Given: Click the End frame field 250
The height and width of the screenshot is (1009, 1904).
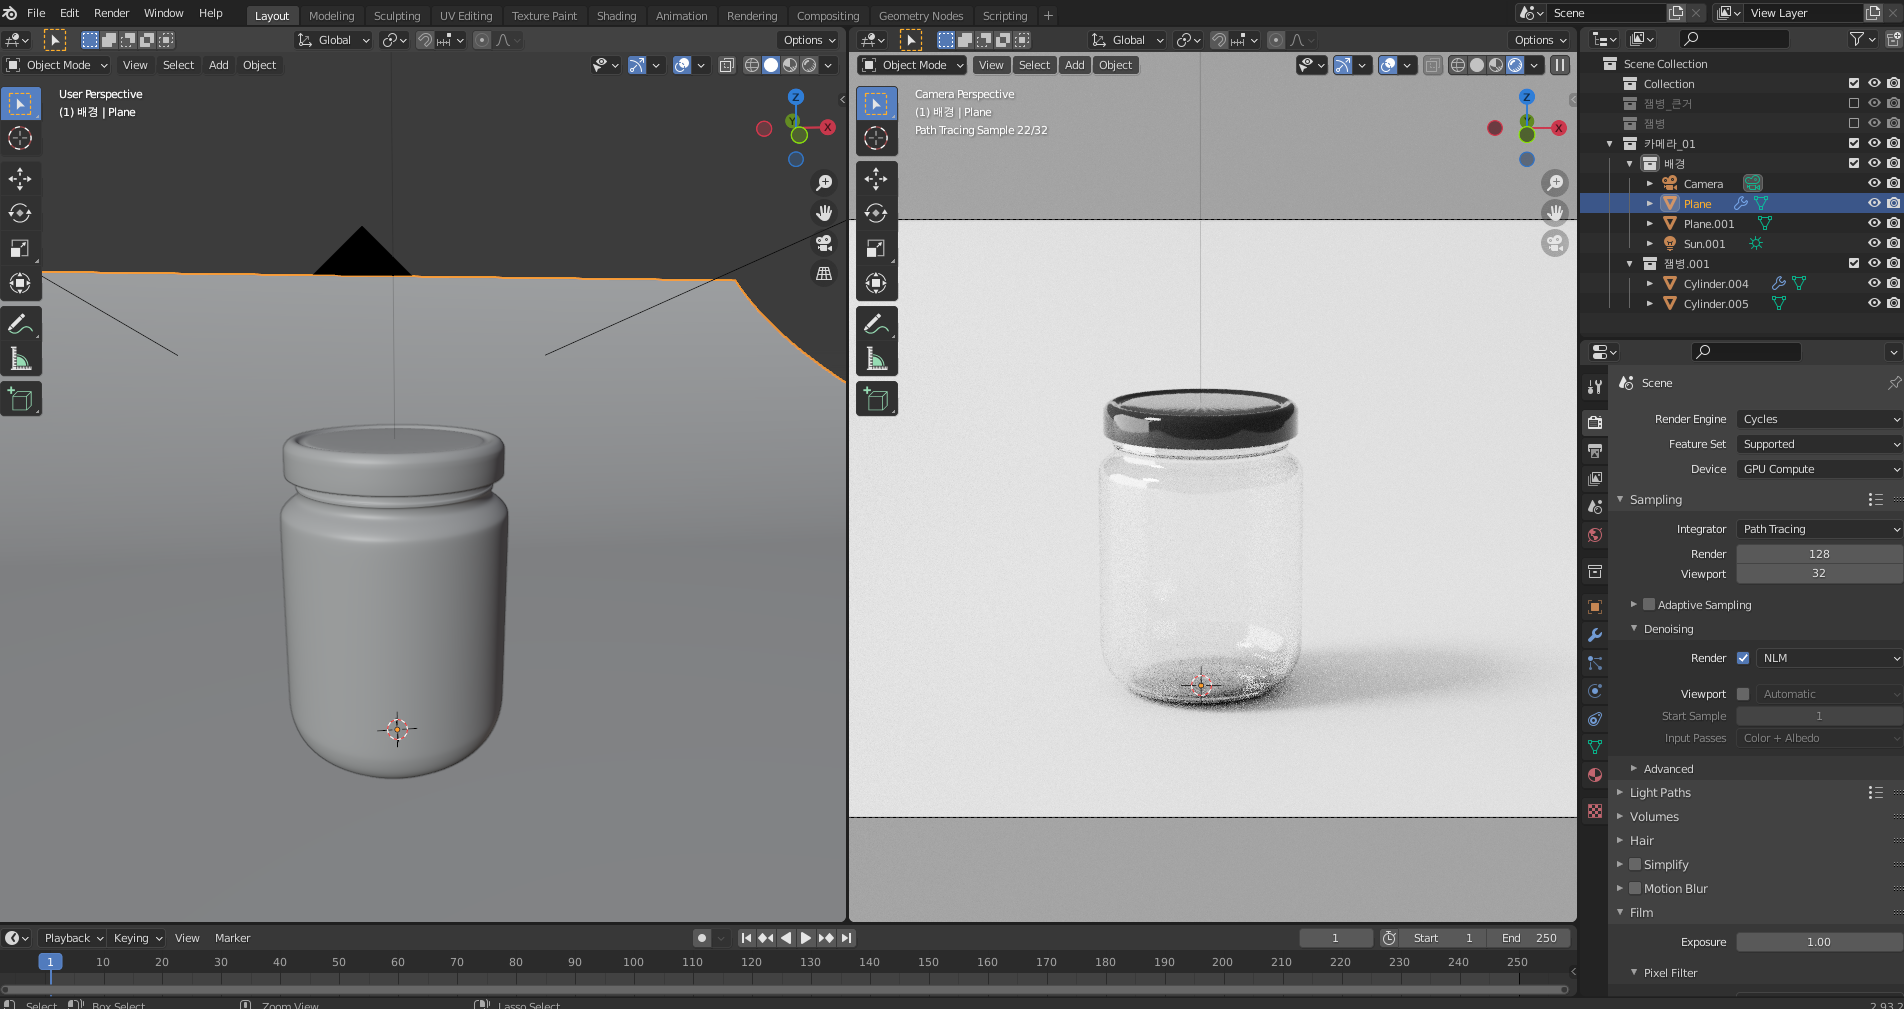Looking at the screenshot, I should (x=1529, y=938).
